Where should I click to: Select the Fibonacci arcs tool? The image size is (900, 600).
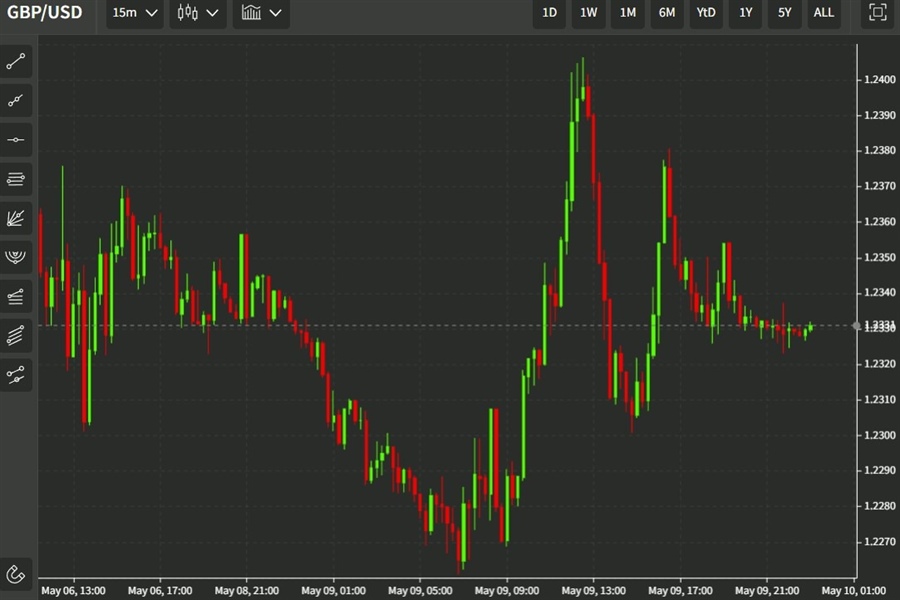click(15, 256)
